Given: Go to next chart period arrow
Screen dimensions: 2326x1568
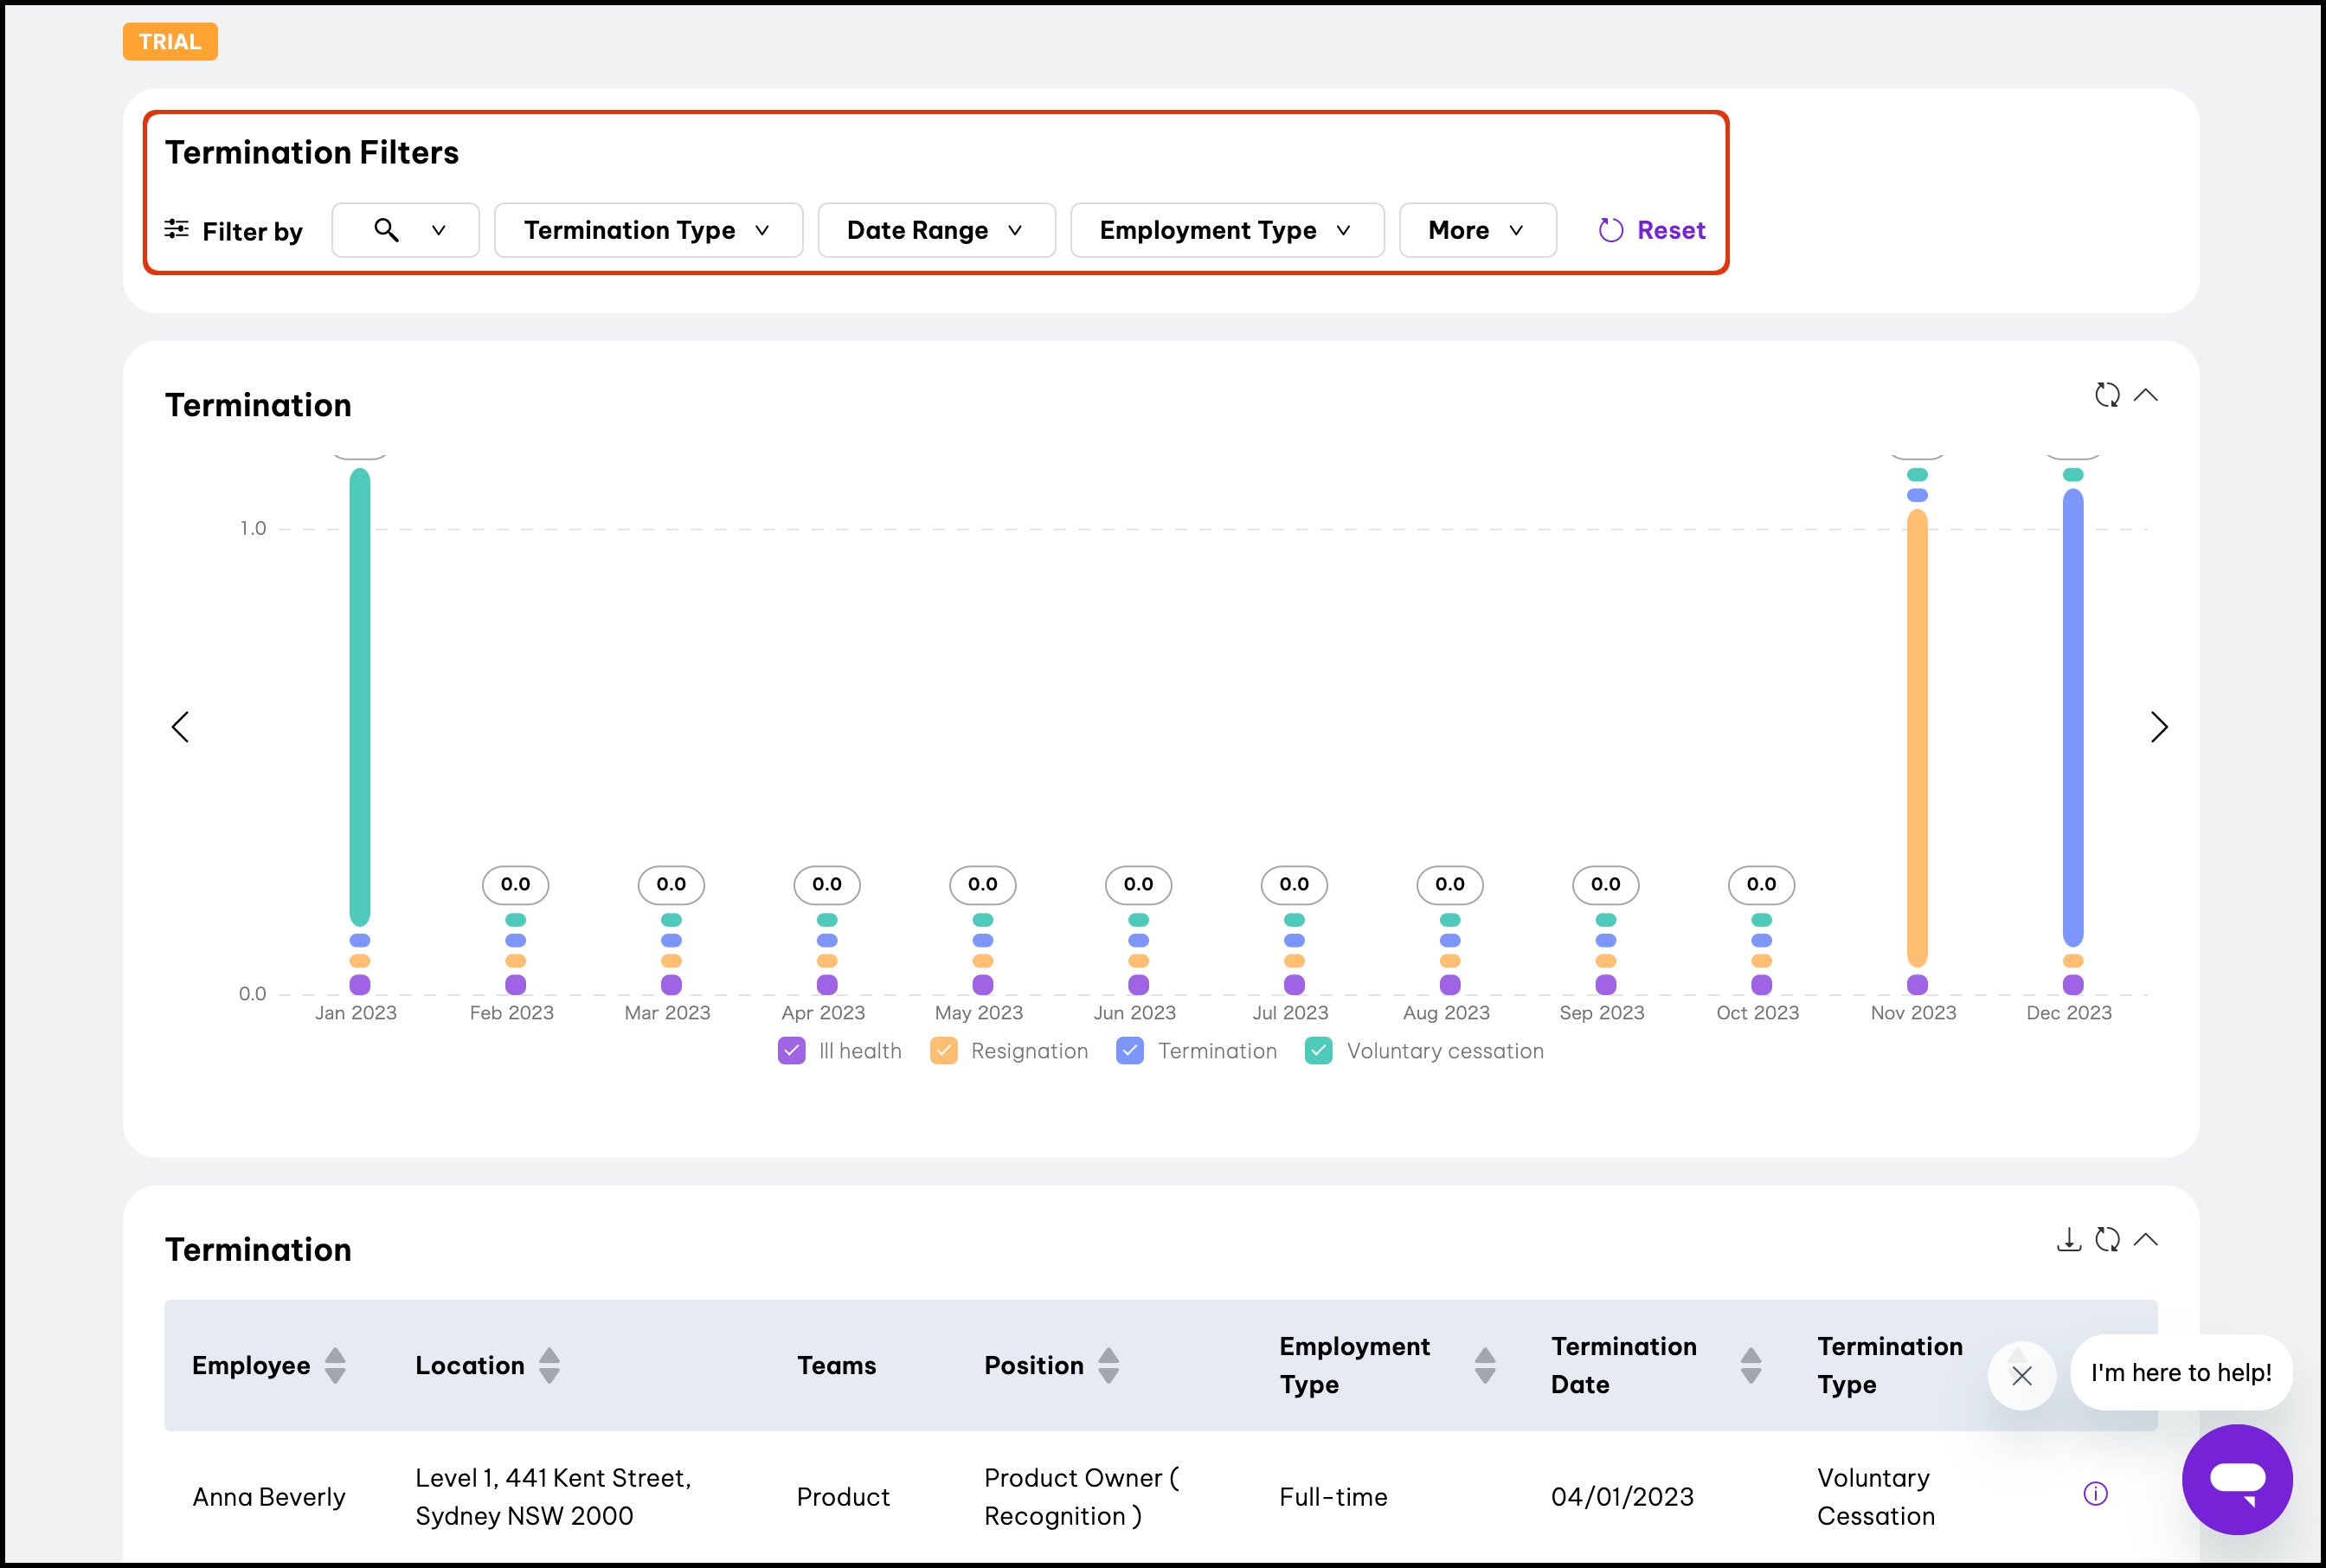Looking at the screenshot, I should click(x=2159, y=727).
